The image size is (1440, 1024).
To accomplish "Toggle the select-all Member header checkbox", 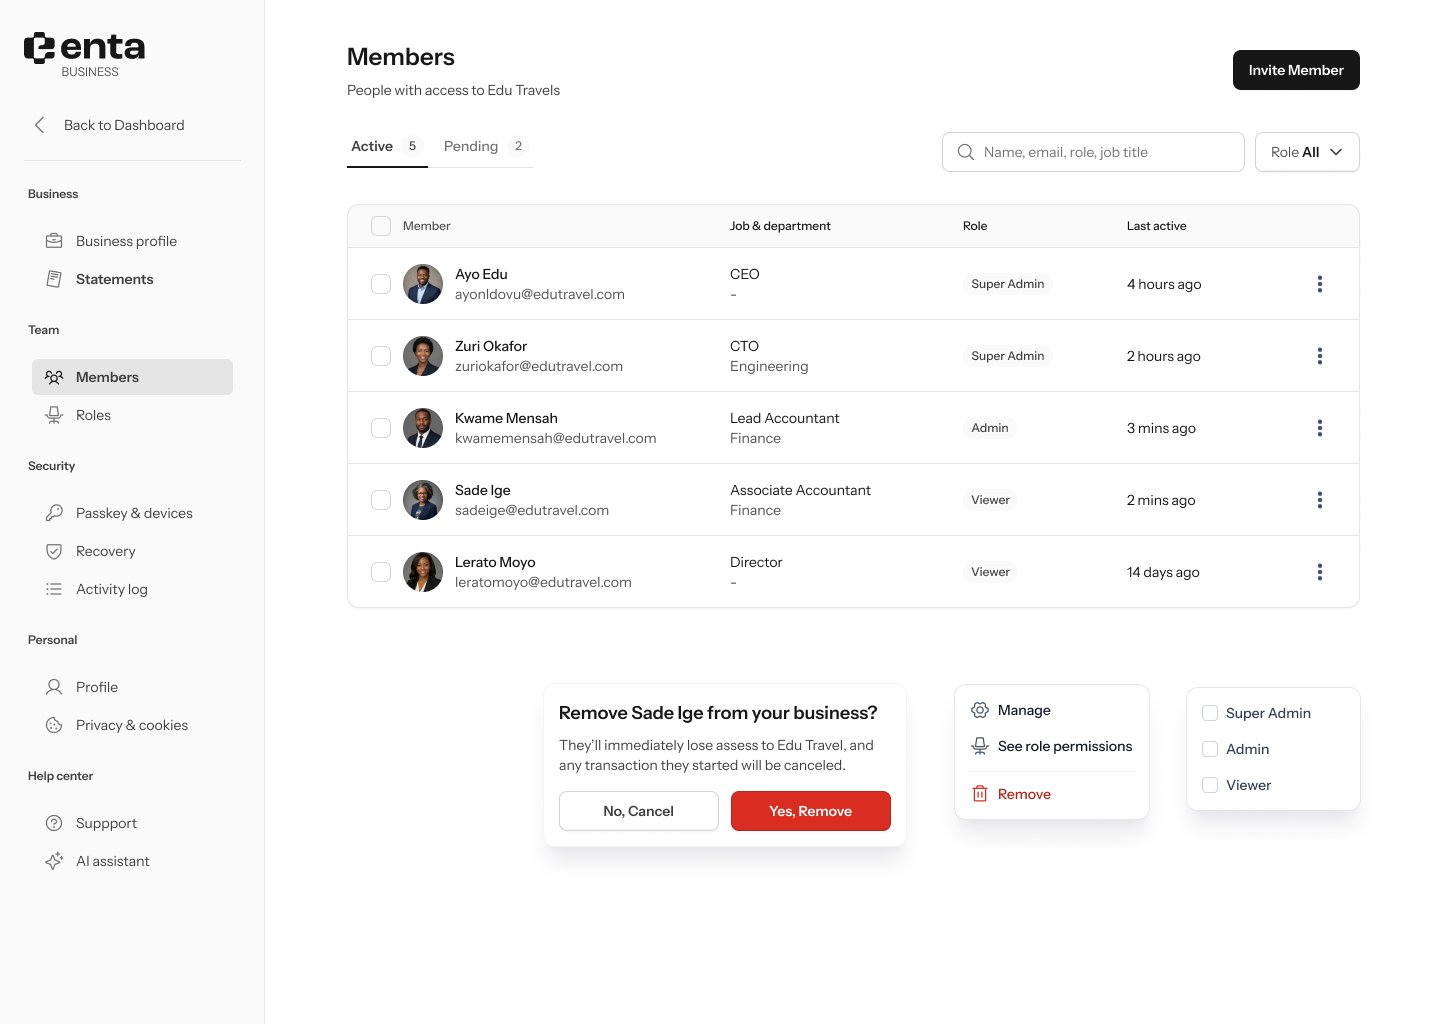I will click(x=381, y=226).
